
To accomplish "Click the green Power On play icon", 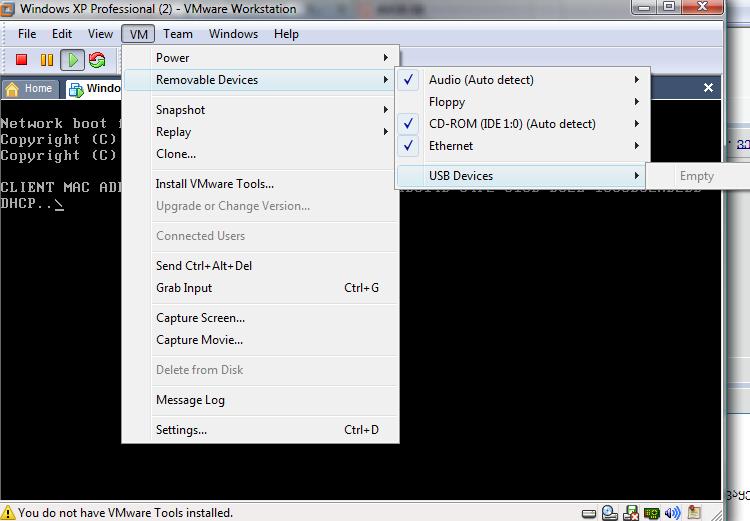I will pos(73,60).
